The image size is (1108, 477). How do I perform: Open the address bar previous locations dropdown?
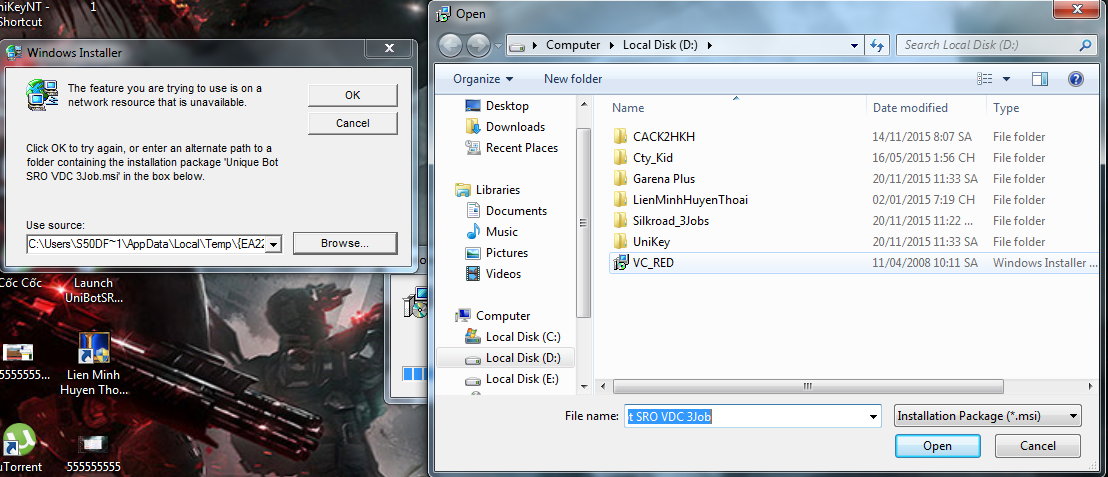(x=856, y=45)
